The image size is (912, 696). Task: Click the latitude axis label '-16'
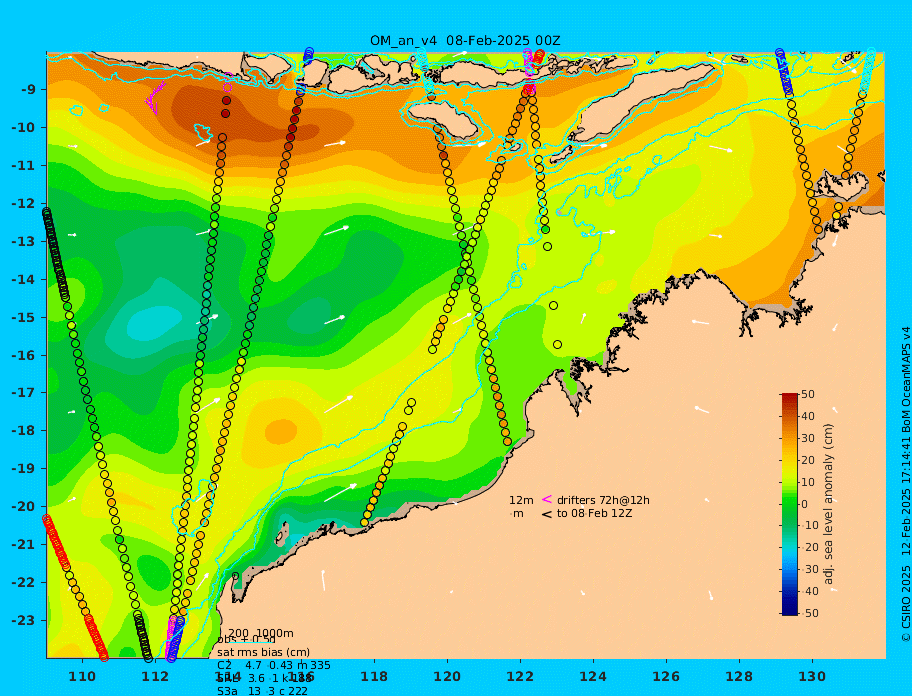[24, 355]
